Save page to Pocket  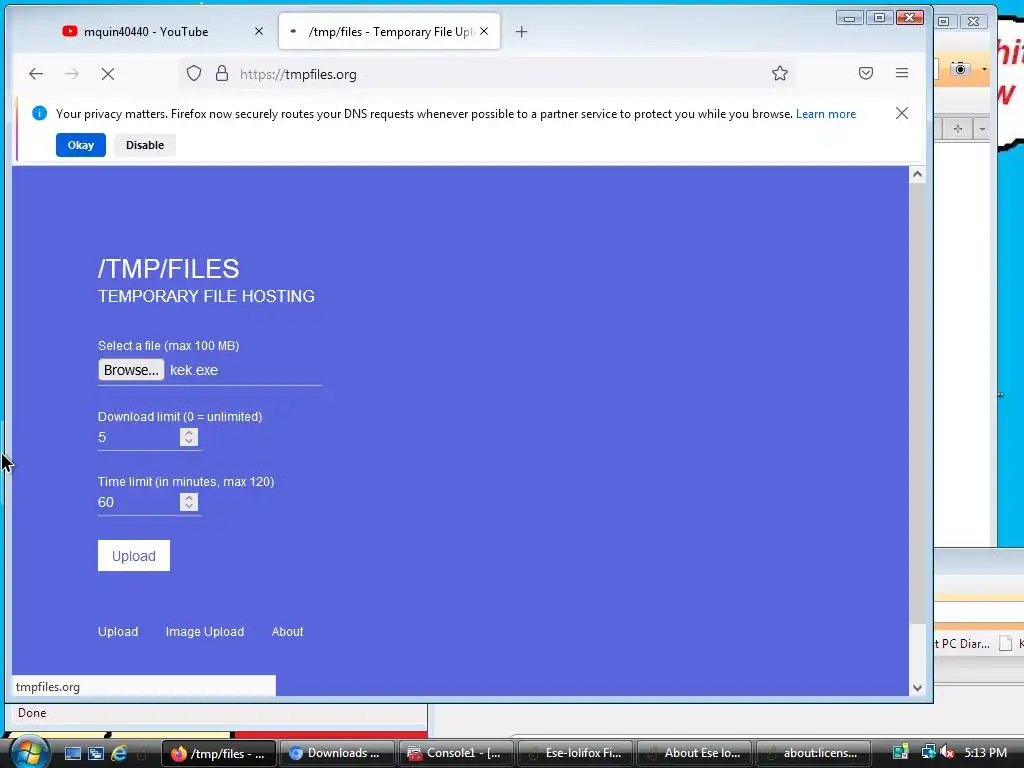(866, 73)
